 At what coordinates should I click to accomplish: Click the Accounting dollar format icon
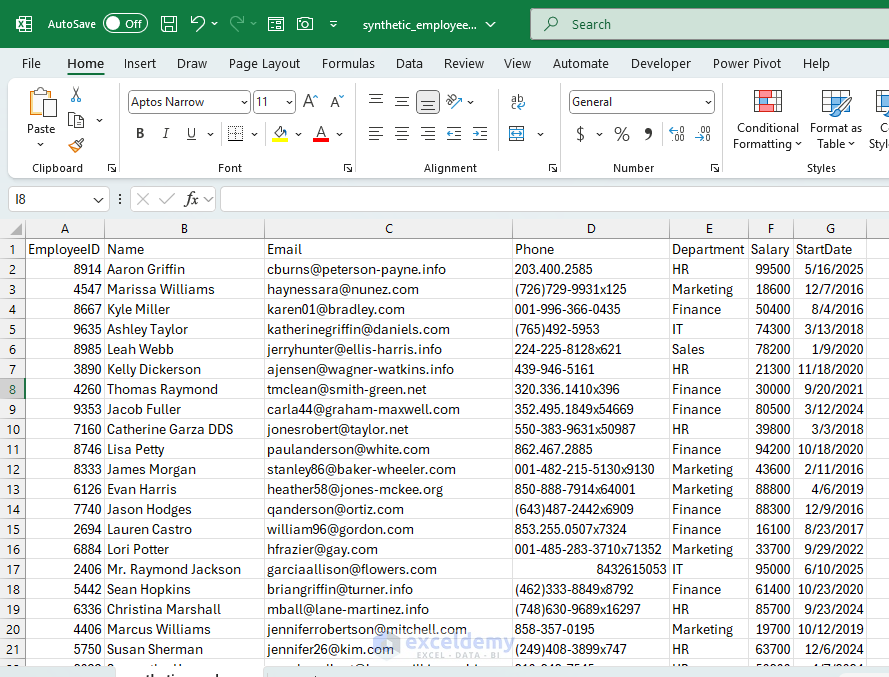coord(580,134)
